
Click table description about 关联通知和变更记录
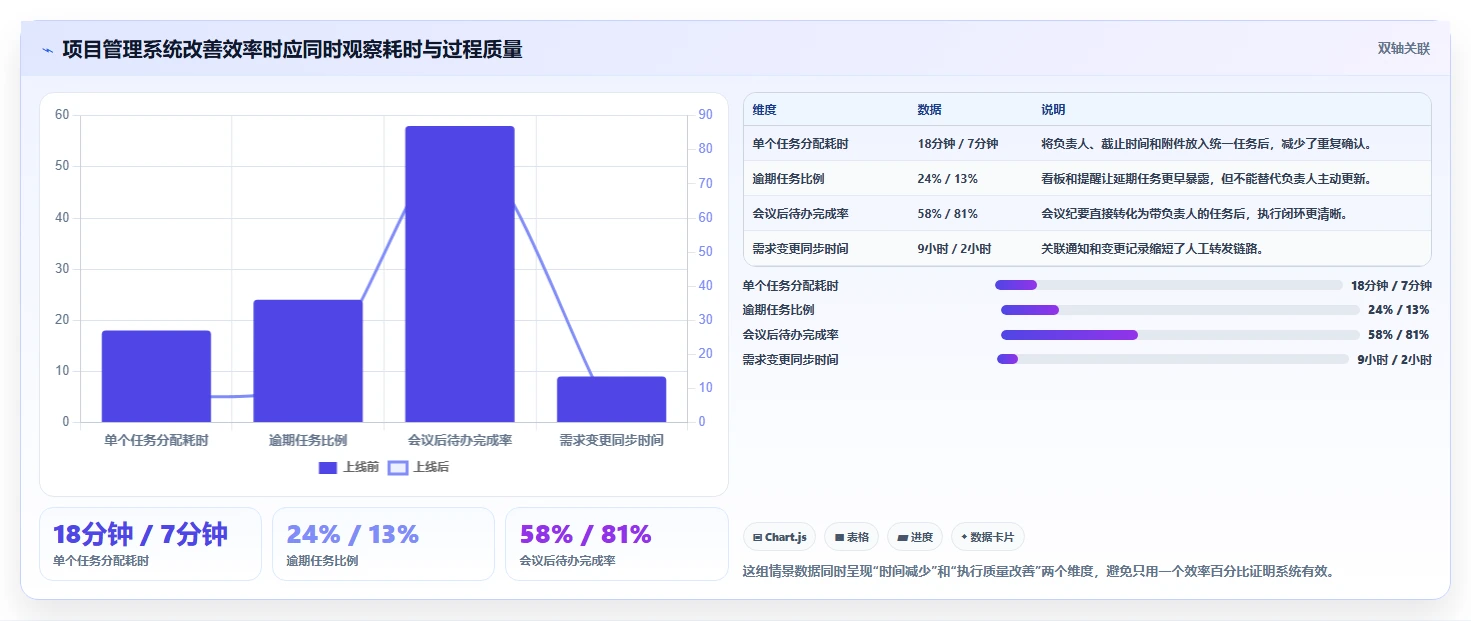(x=1152, y=249)
